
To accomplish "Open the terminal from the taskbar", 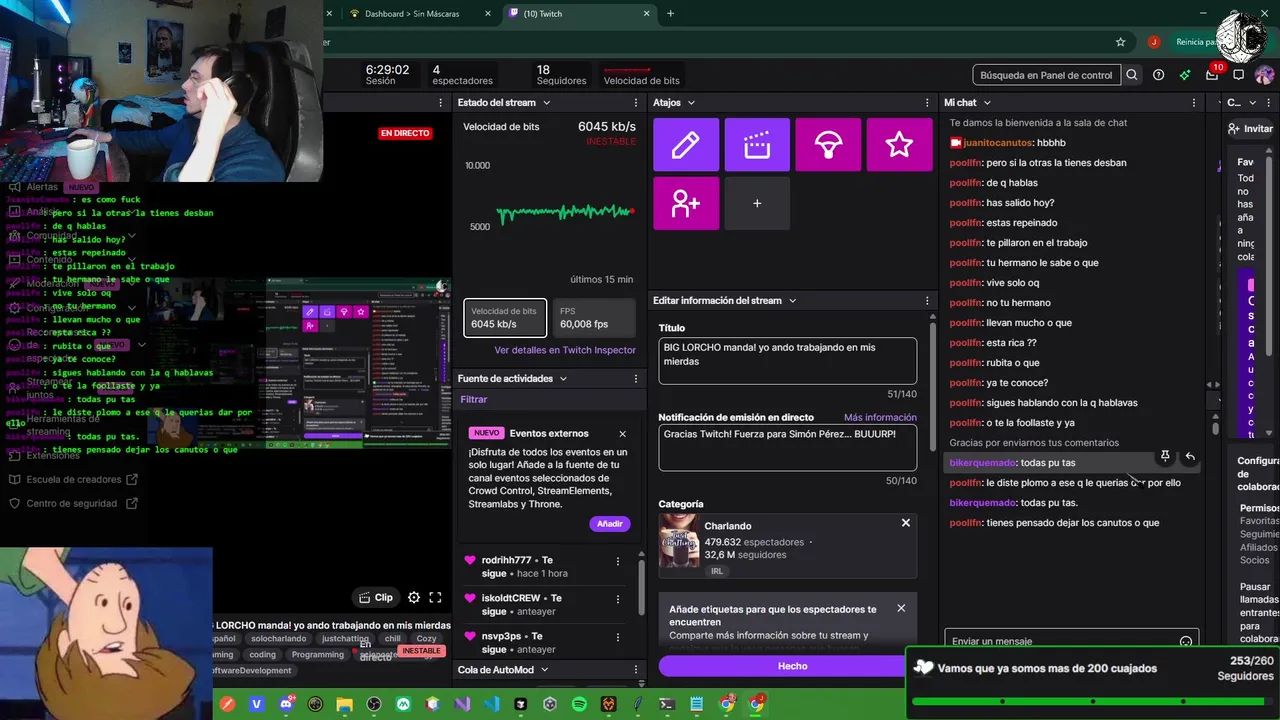I will (667, 704).
